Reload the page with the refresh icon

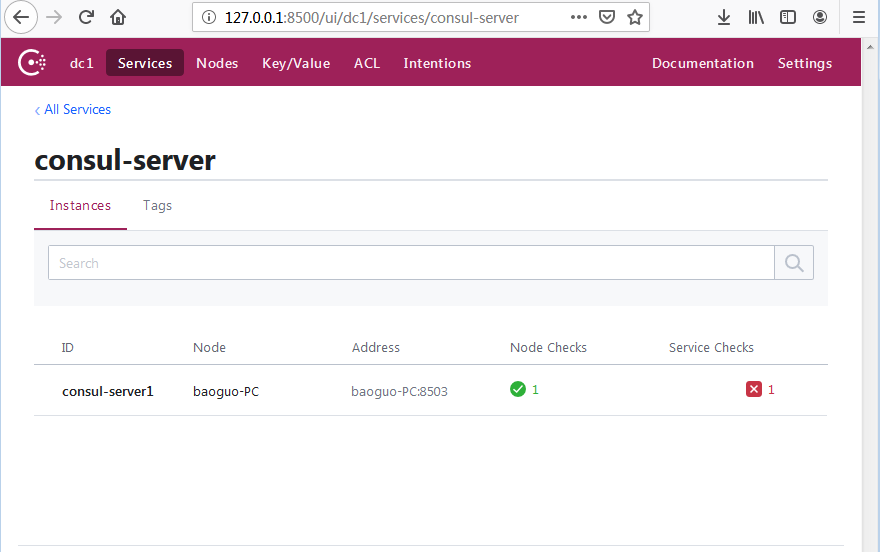coord(86,17)
